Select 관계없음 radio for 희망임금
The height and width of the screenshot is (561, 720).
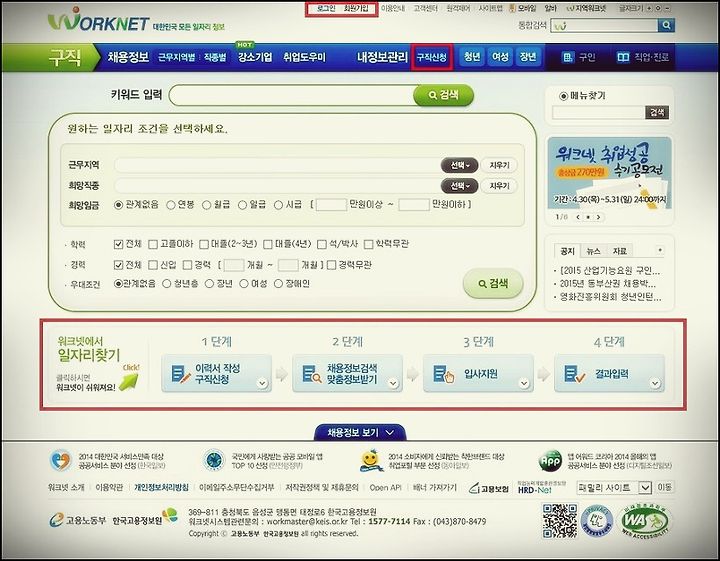pos(118,205)
